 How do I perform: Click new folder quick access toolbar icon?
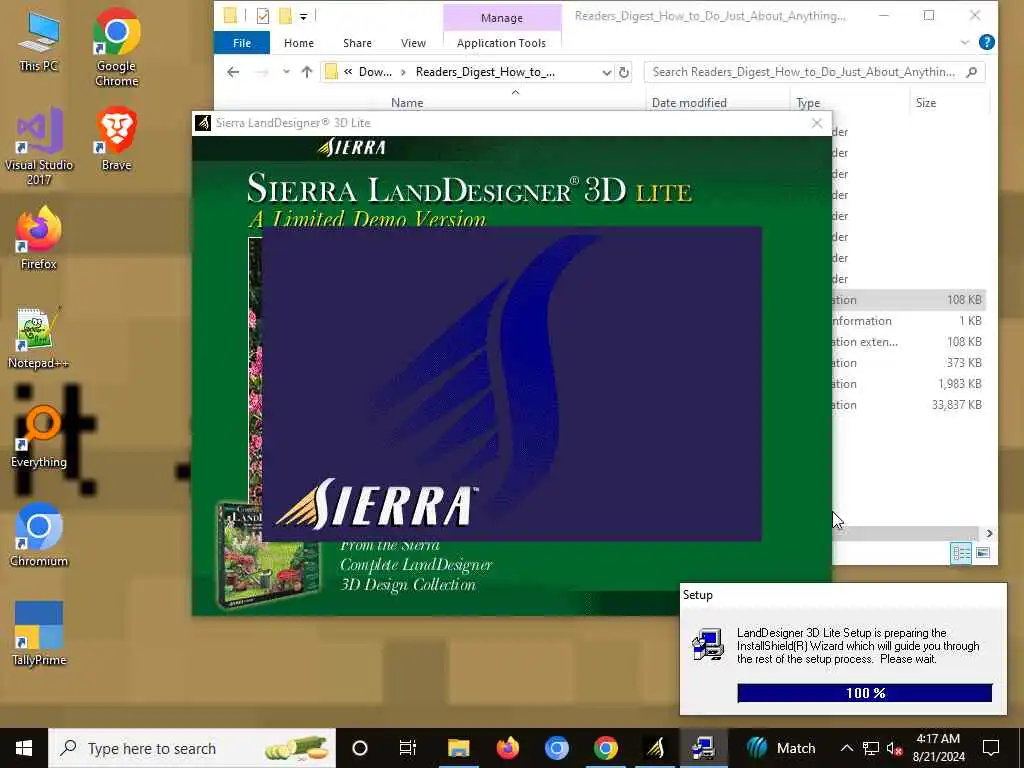285,16
